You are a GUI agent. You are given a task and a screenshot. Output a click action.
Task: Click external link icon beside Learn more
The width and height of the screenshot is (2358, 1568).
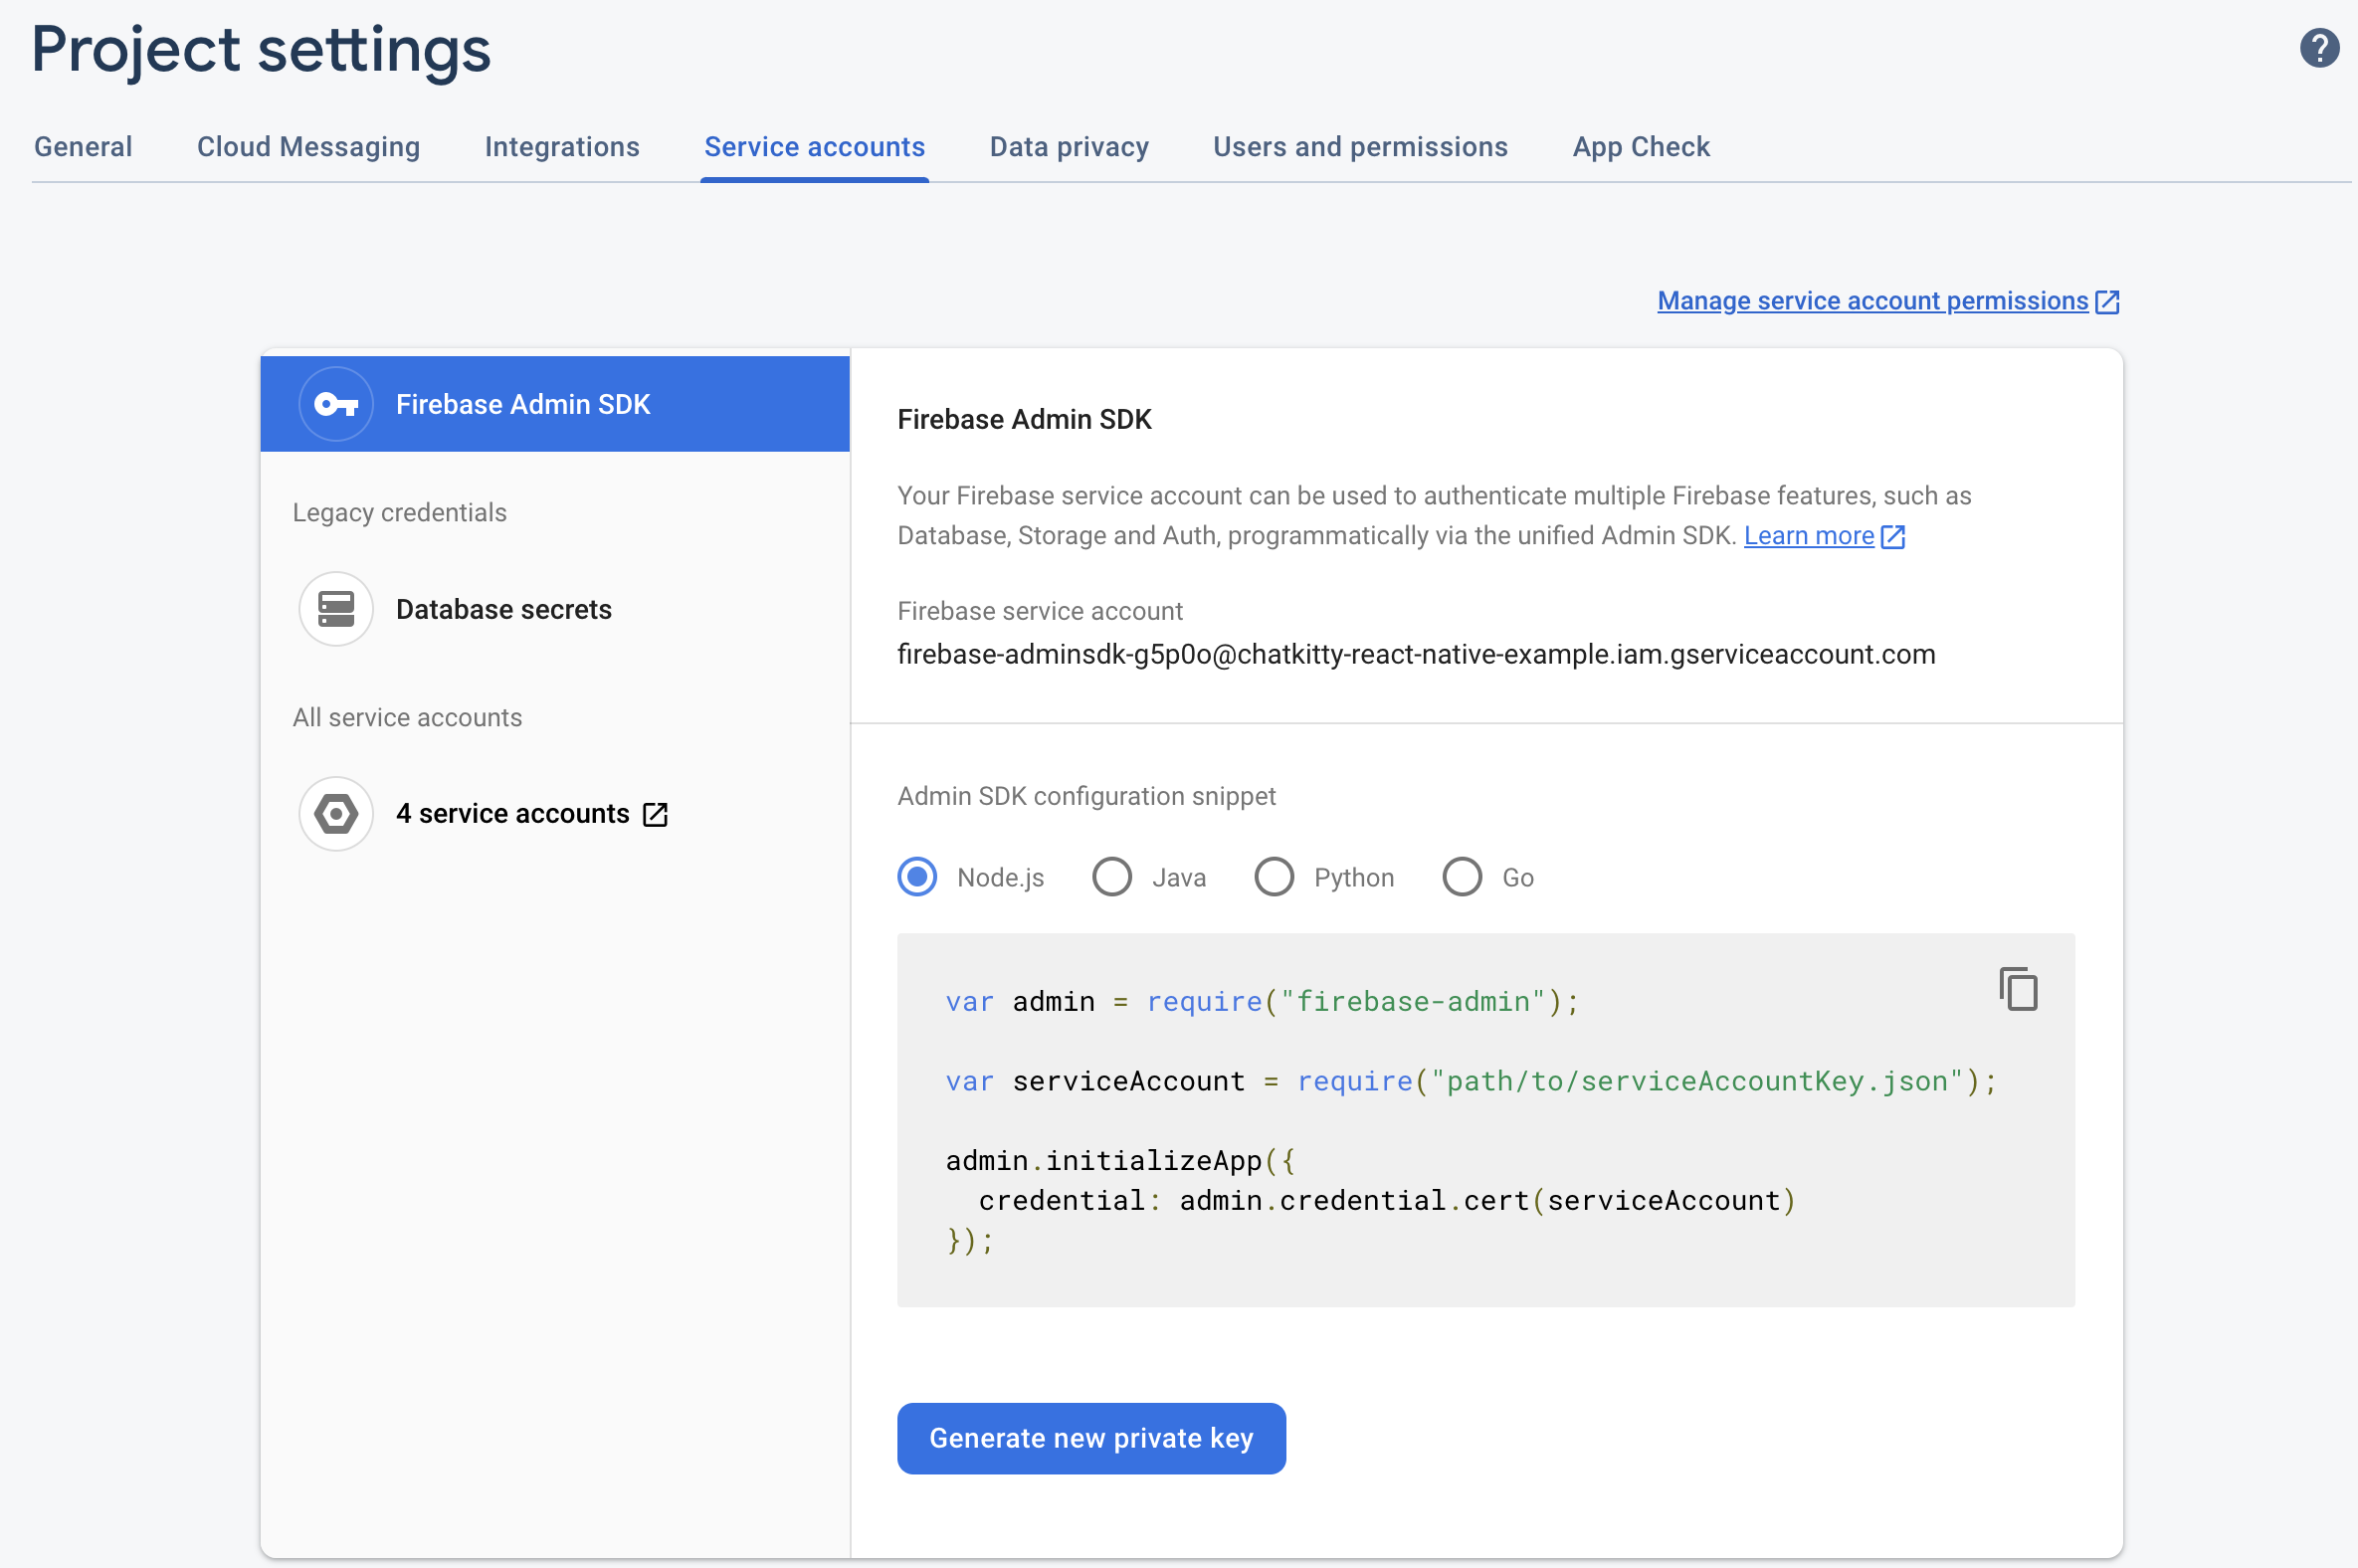pyautogui.click(x=1893, y=536)
